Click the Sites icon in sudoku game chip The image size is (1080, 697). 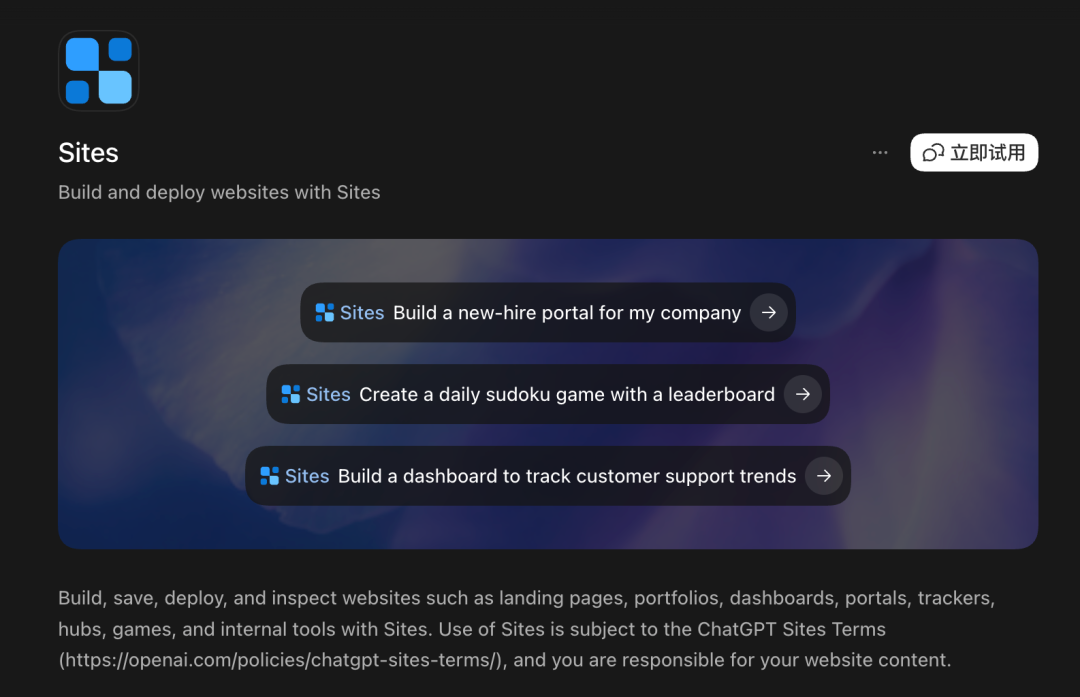(291, 394)
